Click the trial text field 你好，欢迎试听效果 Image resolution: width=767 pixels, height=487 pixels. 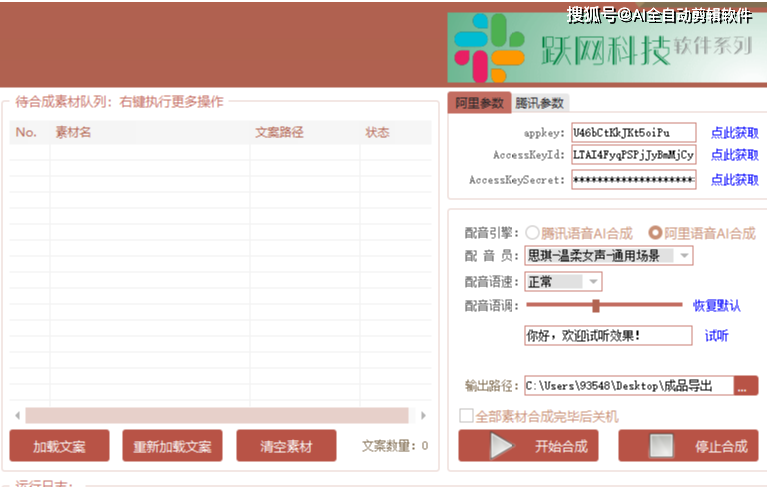(x=608, y=335)
